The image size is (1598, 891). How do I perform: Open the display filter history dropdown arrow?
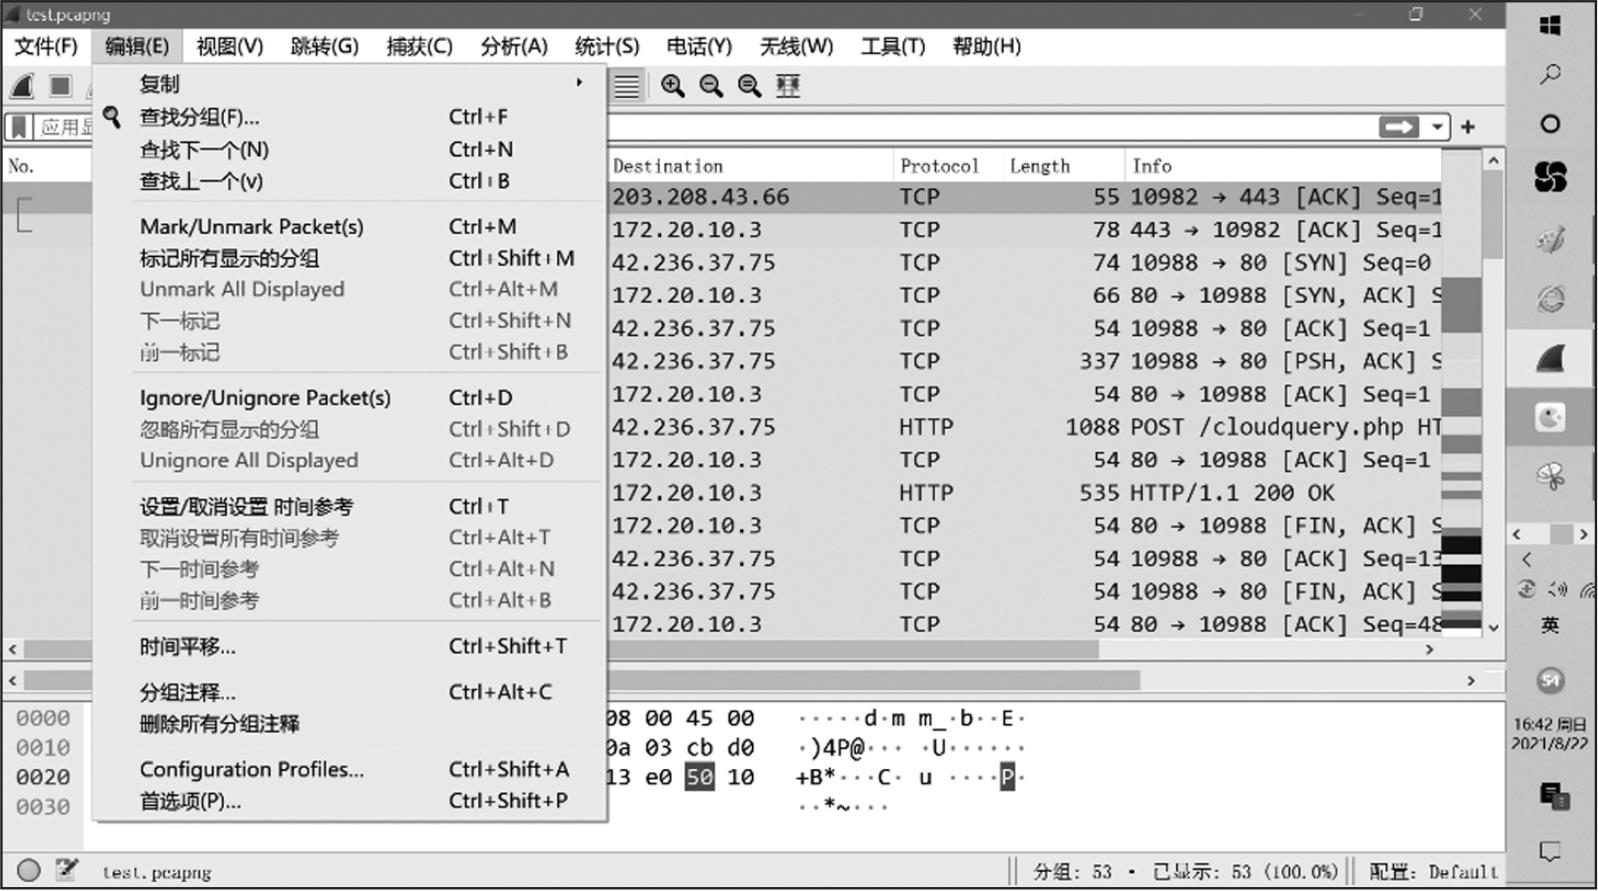1437,127
